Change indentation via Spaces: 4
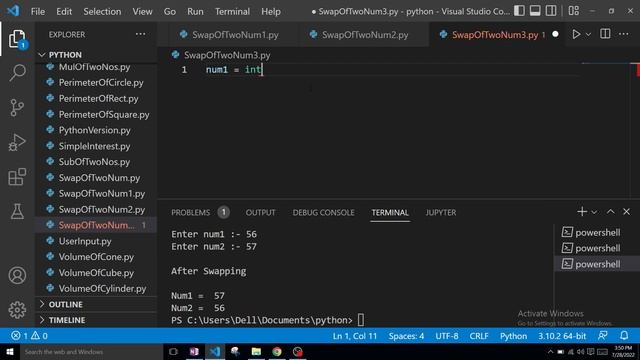This screenshot has width=640, height=360. click(406, 336)
